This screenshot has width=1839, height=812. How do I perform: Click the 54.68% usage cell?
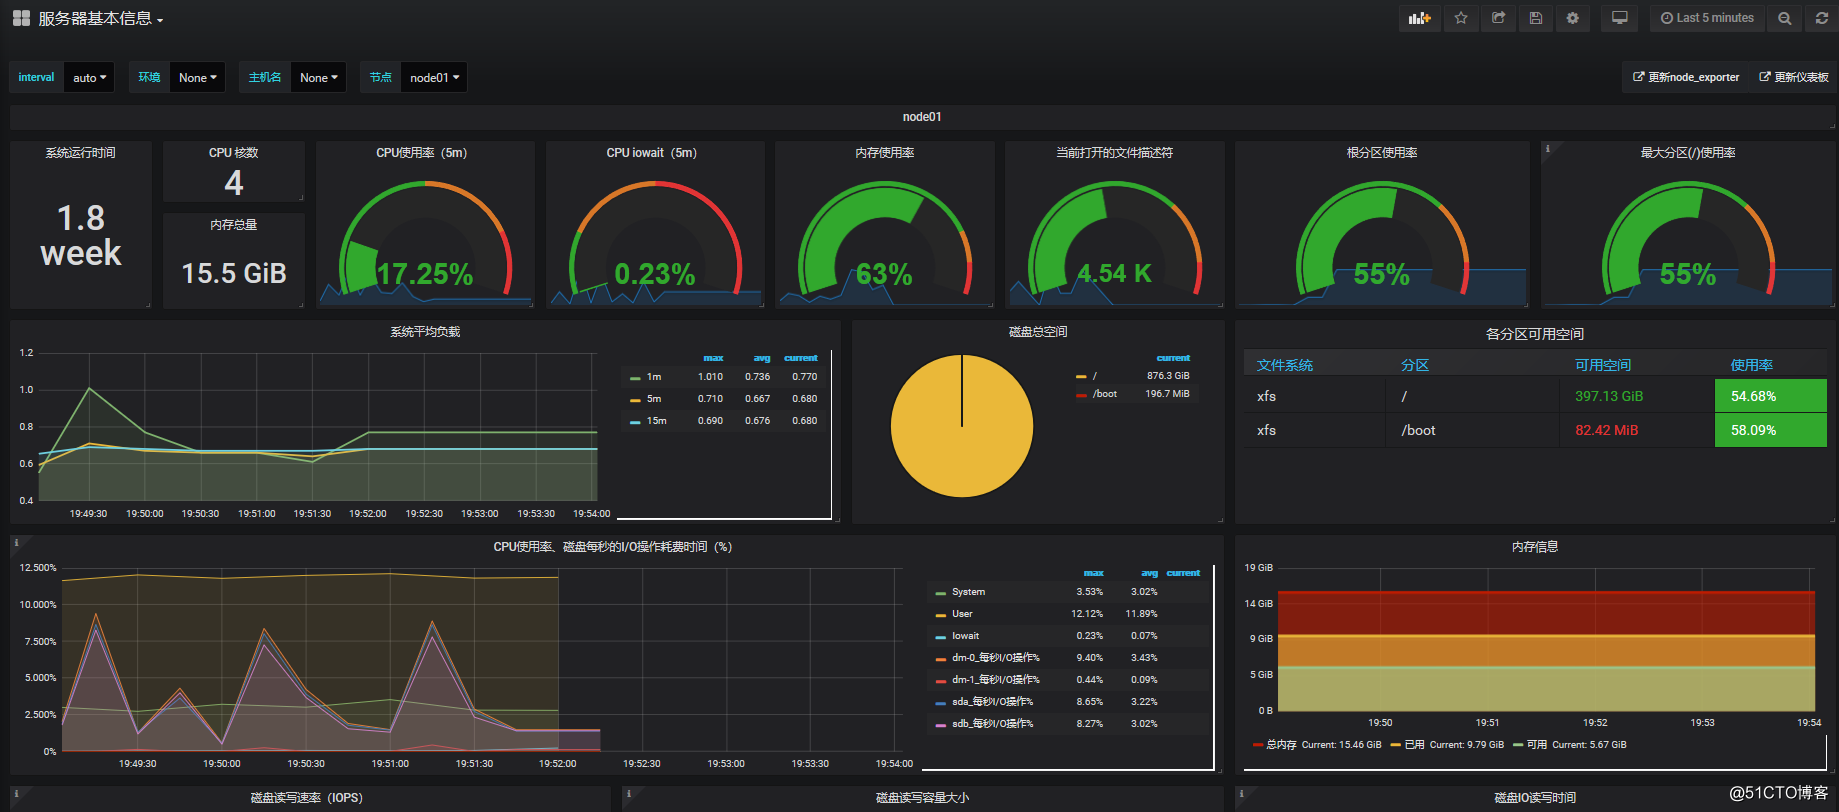click(1770, 396)
